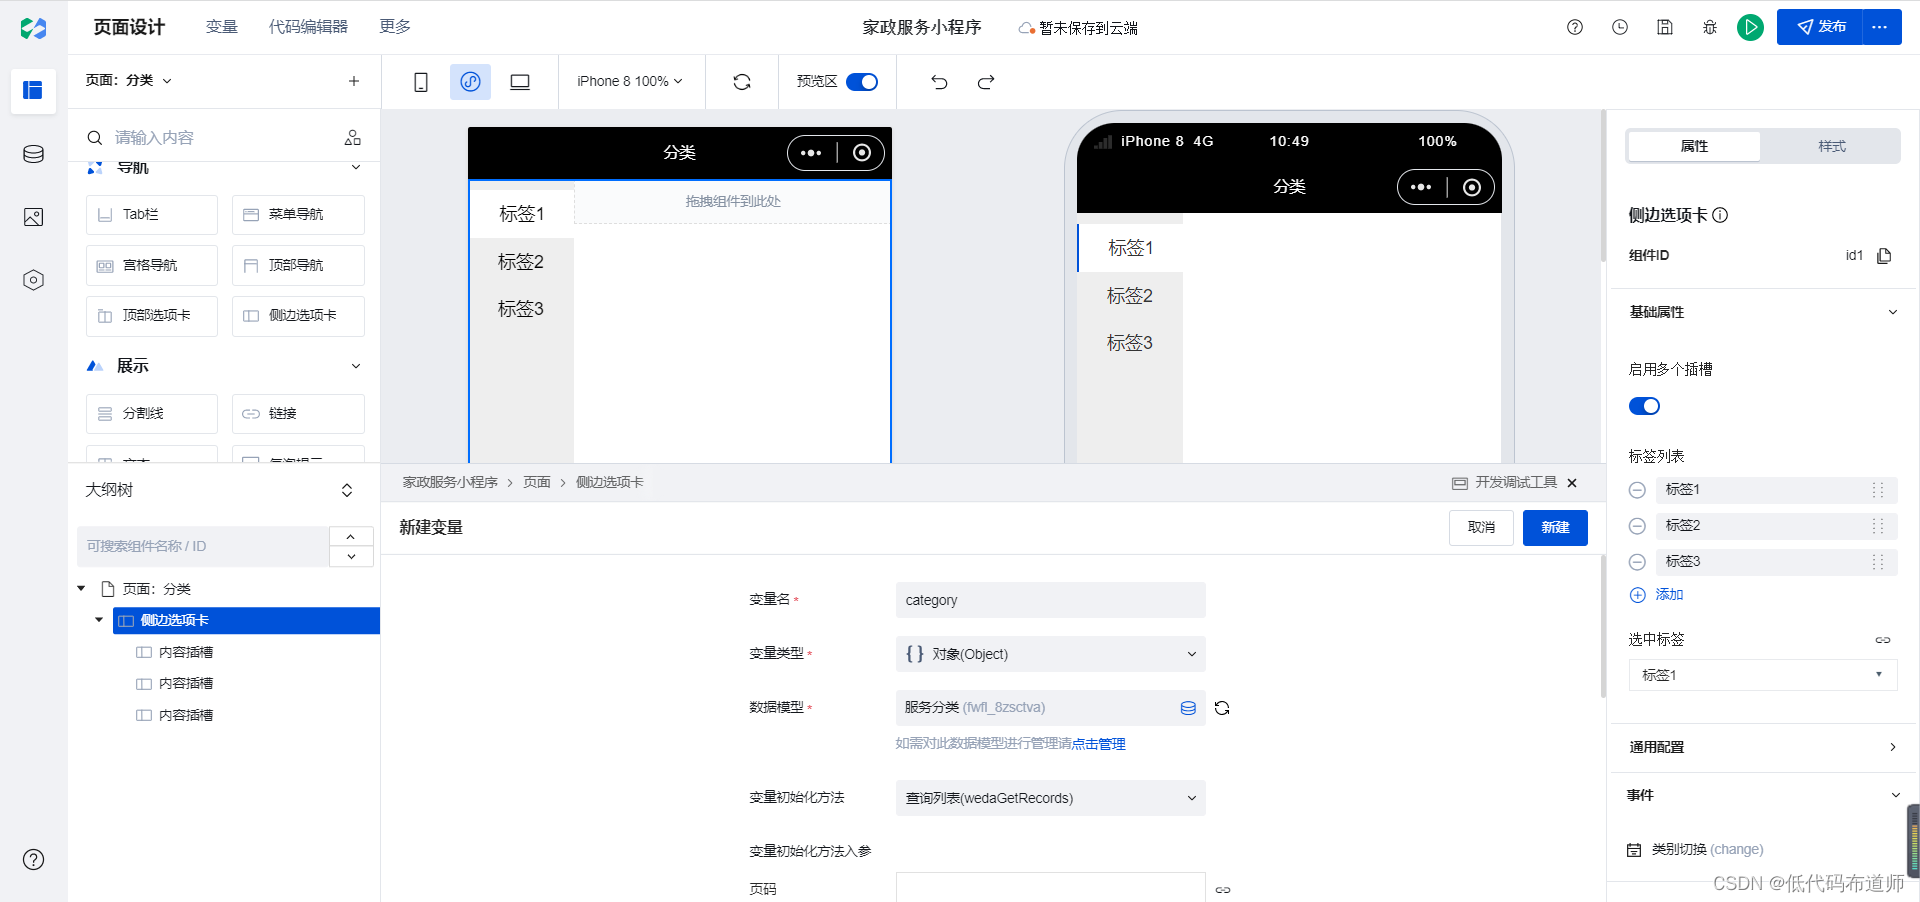The width and height of the screenshot is (1920, 902).
Task: Click 新建 to create the variable
Action: (x=1555, y=528)
